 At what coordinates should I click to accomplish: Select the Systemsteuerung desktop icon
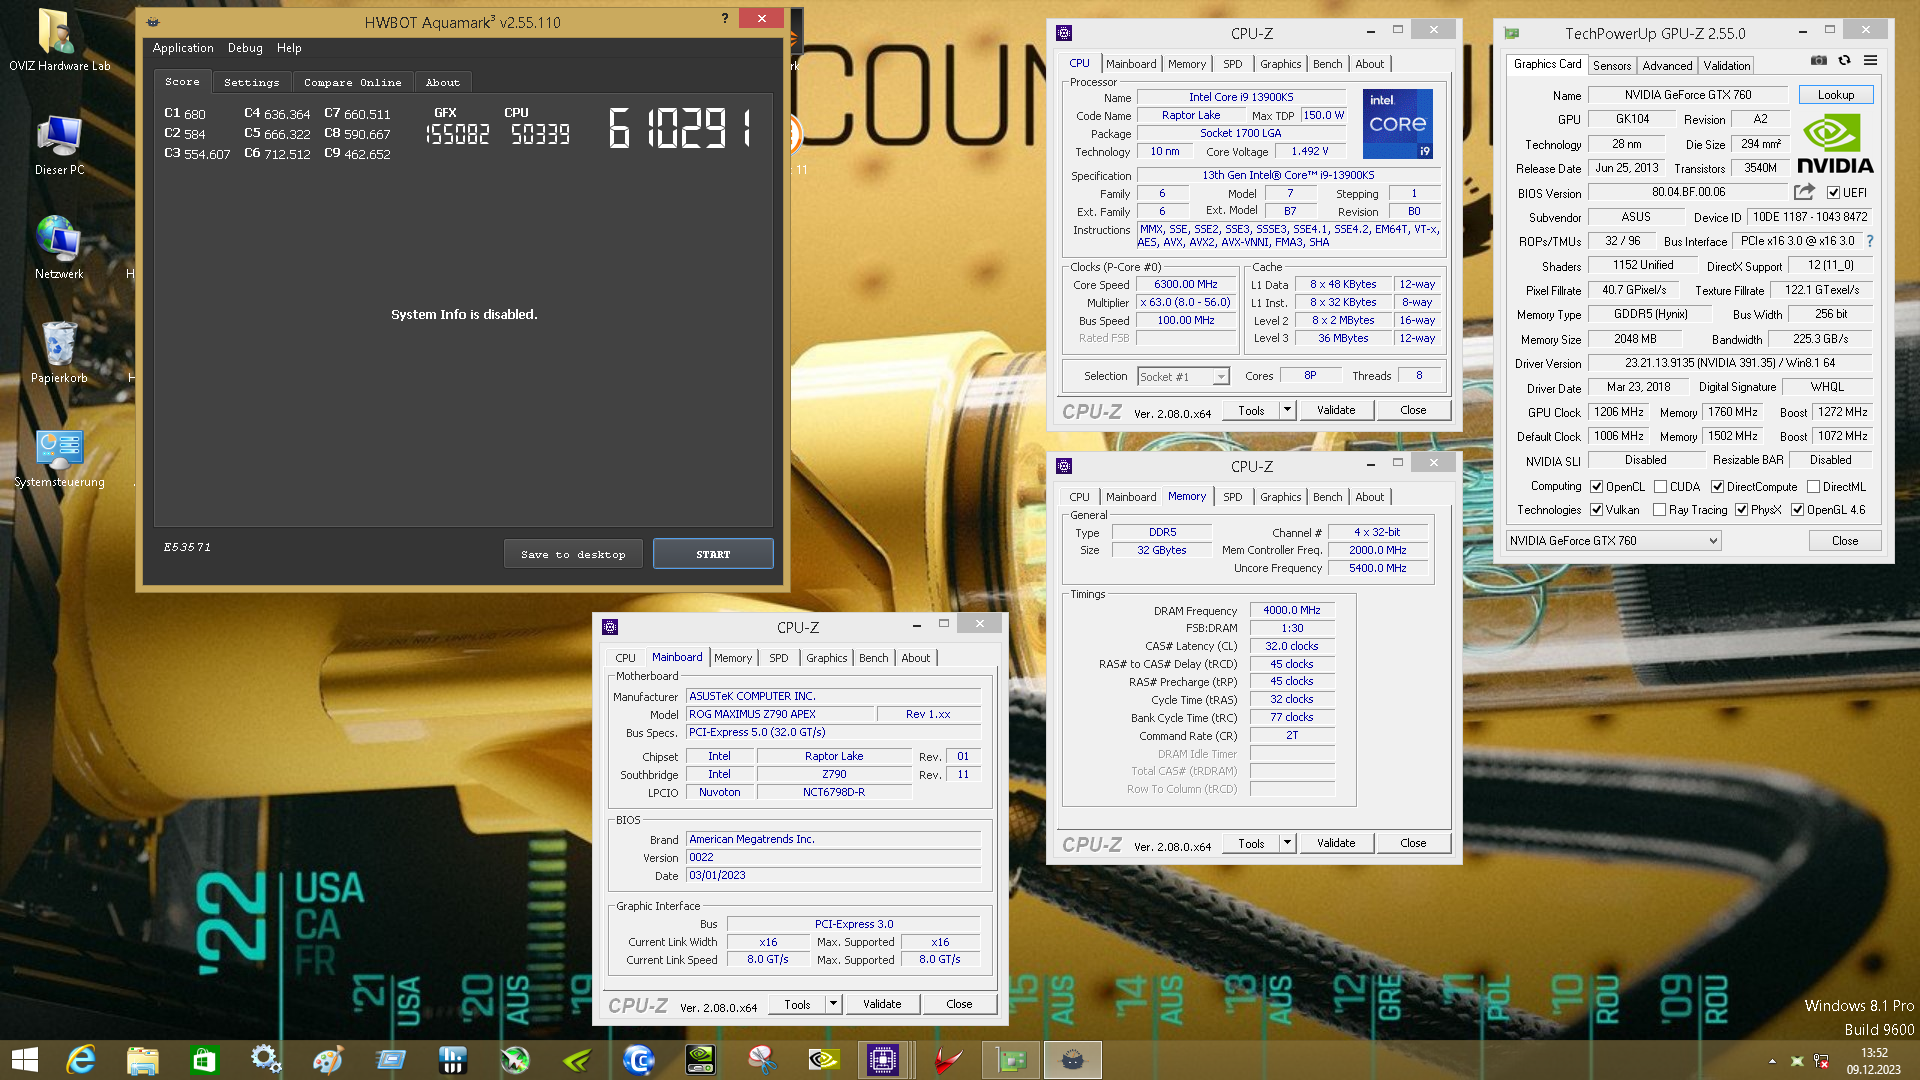click(59, 458)
